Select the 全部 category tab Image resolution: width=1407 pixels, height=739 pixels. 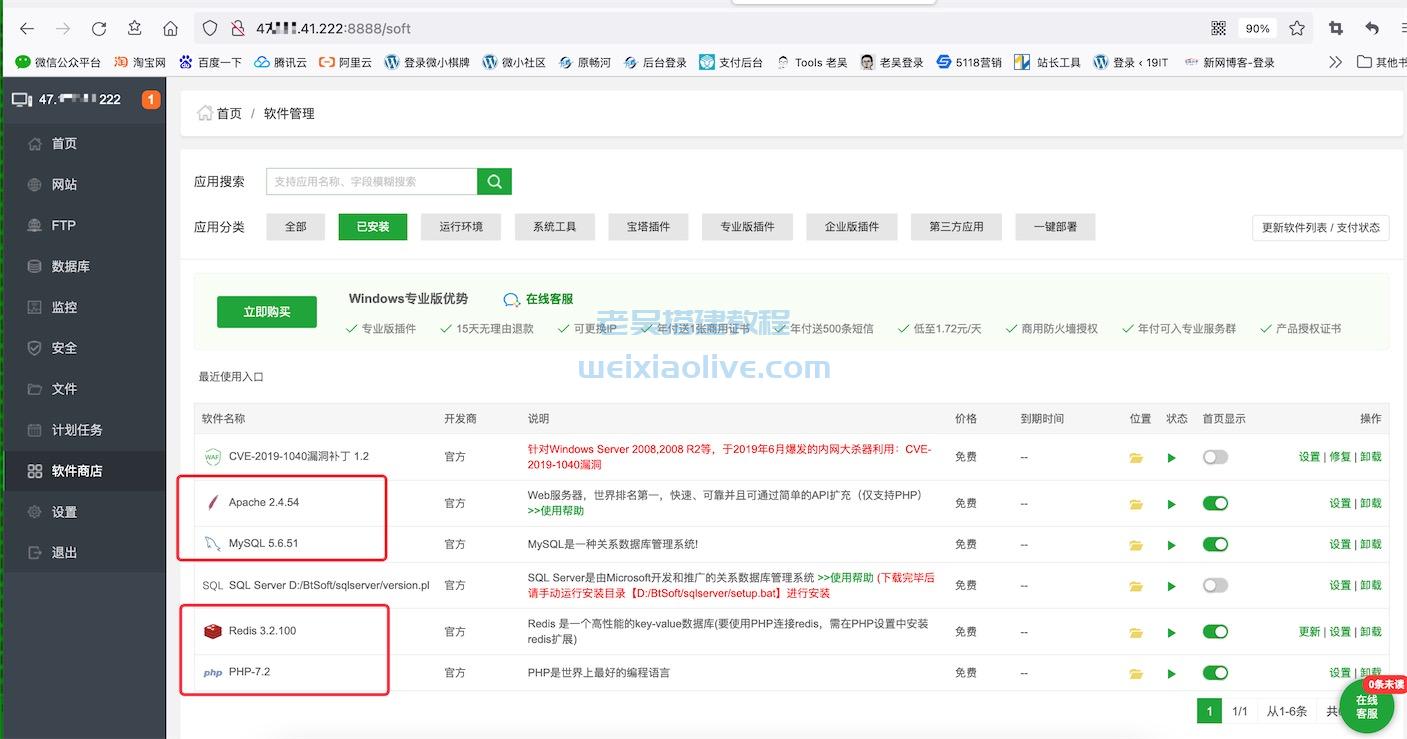click(296, 227)
